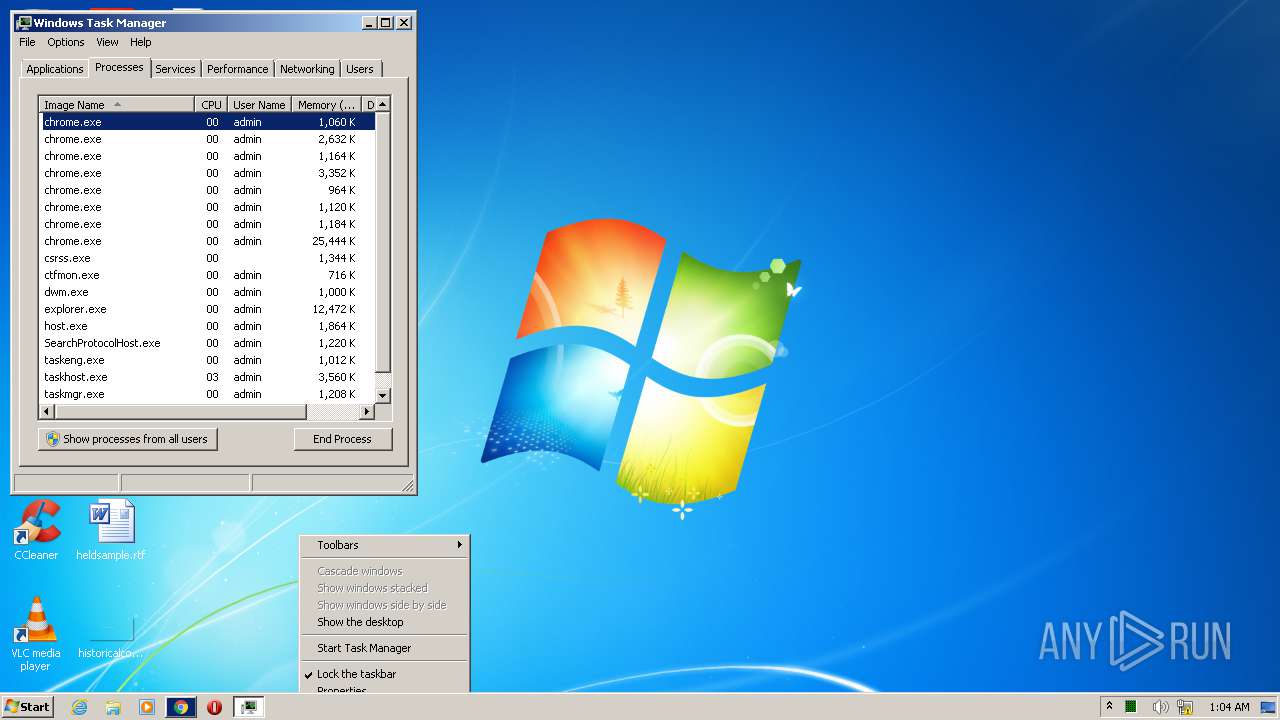
Task: Sort processes by User Name column
Action: pyautogui.click(x=259, y=105)
